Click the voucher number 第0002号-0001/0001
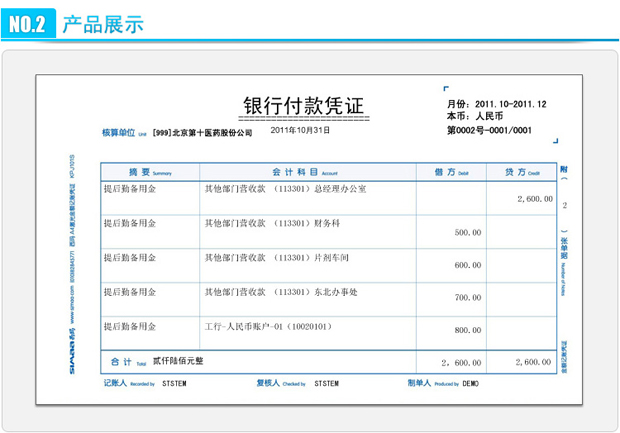Viewport: 620px width, 433px height. click(489, 130)
